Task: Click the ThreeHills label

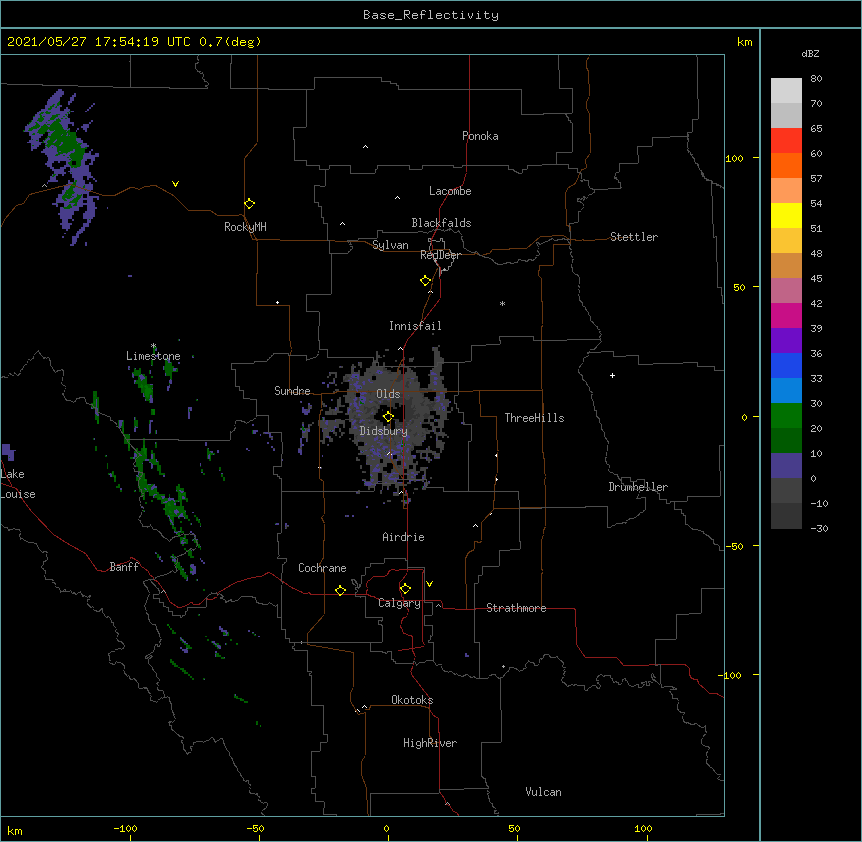Action: (534, 418)
